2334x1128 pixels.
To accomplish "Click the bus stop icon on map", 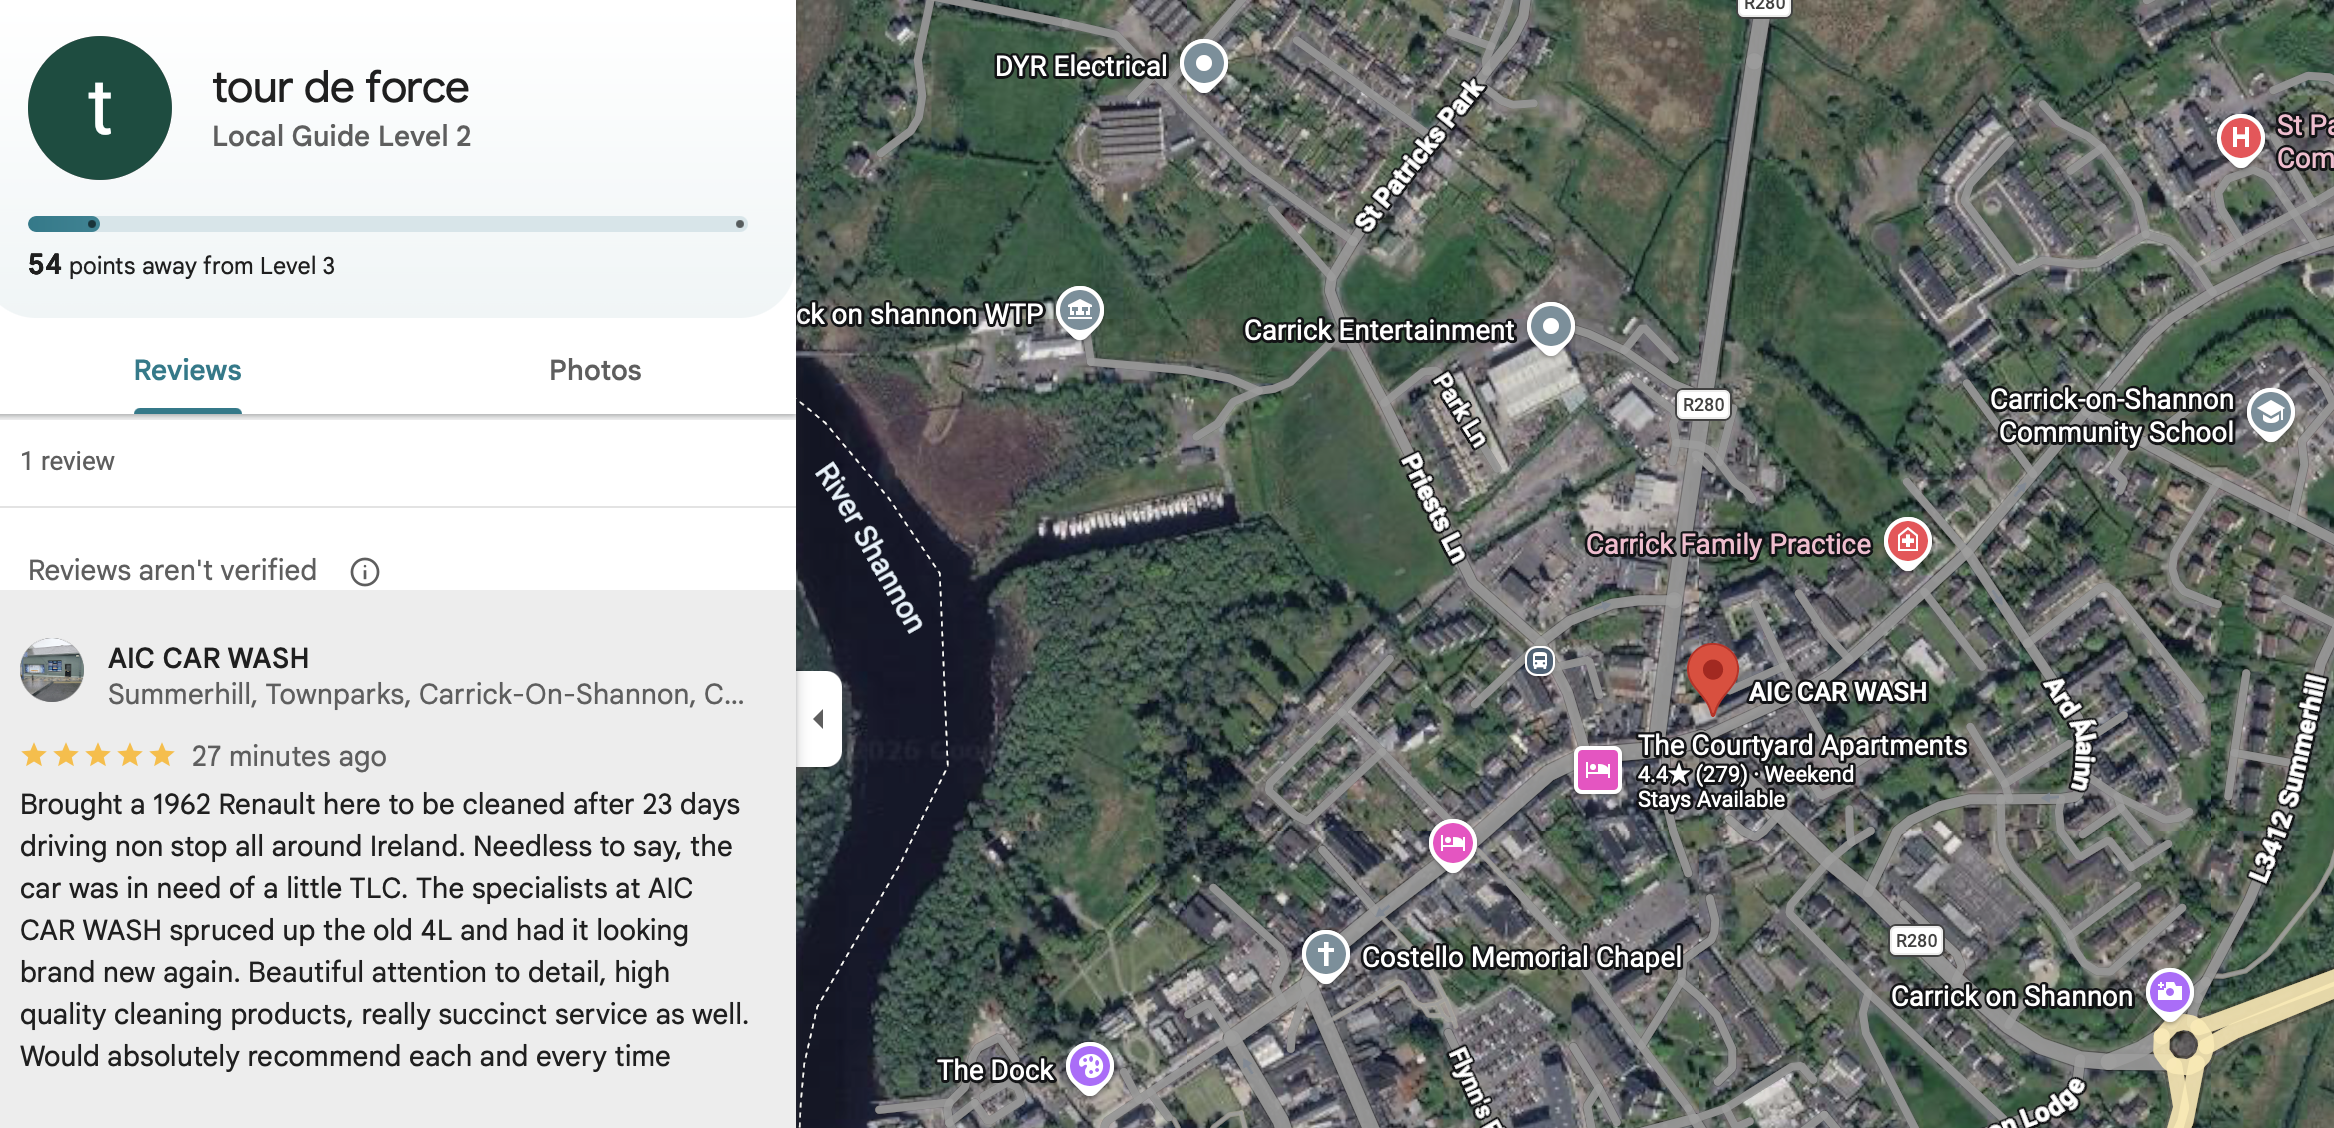I will point(1539,660).
